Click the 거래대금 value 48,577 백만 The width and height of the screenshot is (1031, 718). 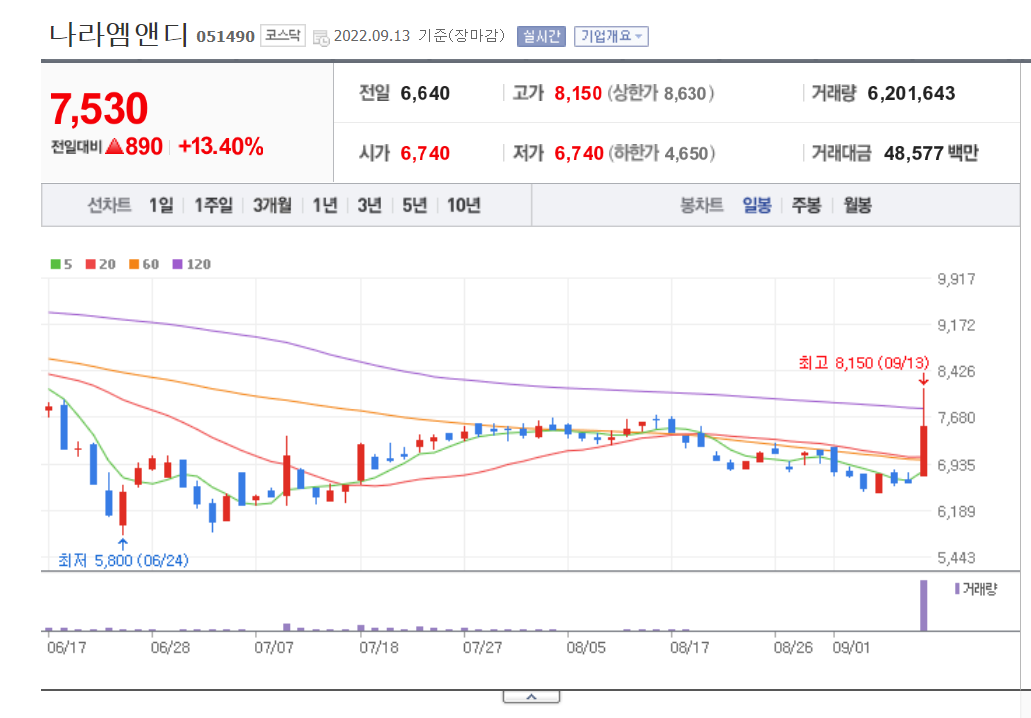[x=931, y=153]
